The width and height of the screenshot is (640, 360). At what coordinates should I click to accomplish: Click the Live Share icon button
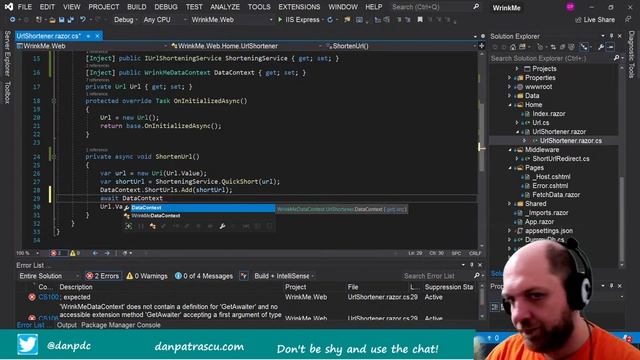click(x=595, y=20)
